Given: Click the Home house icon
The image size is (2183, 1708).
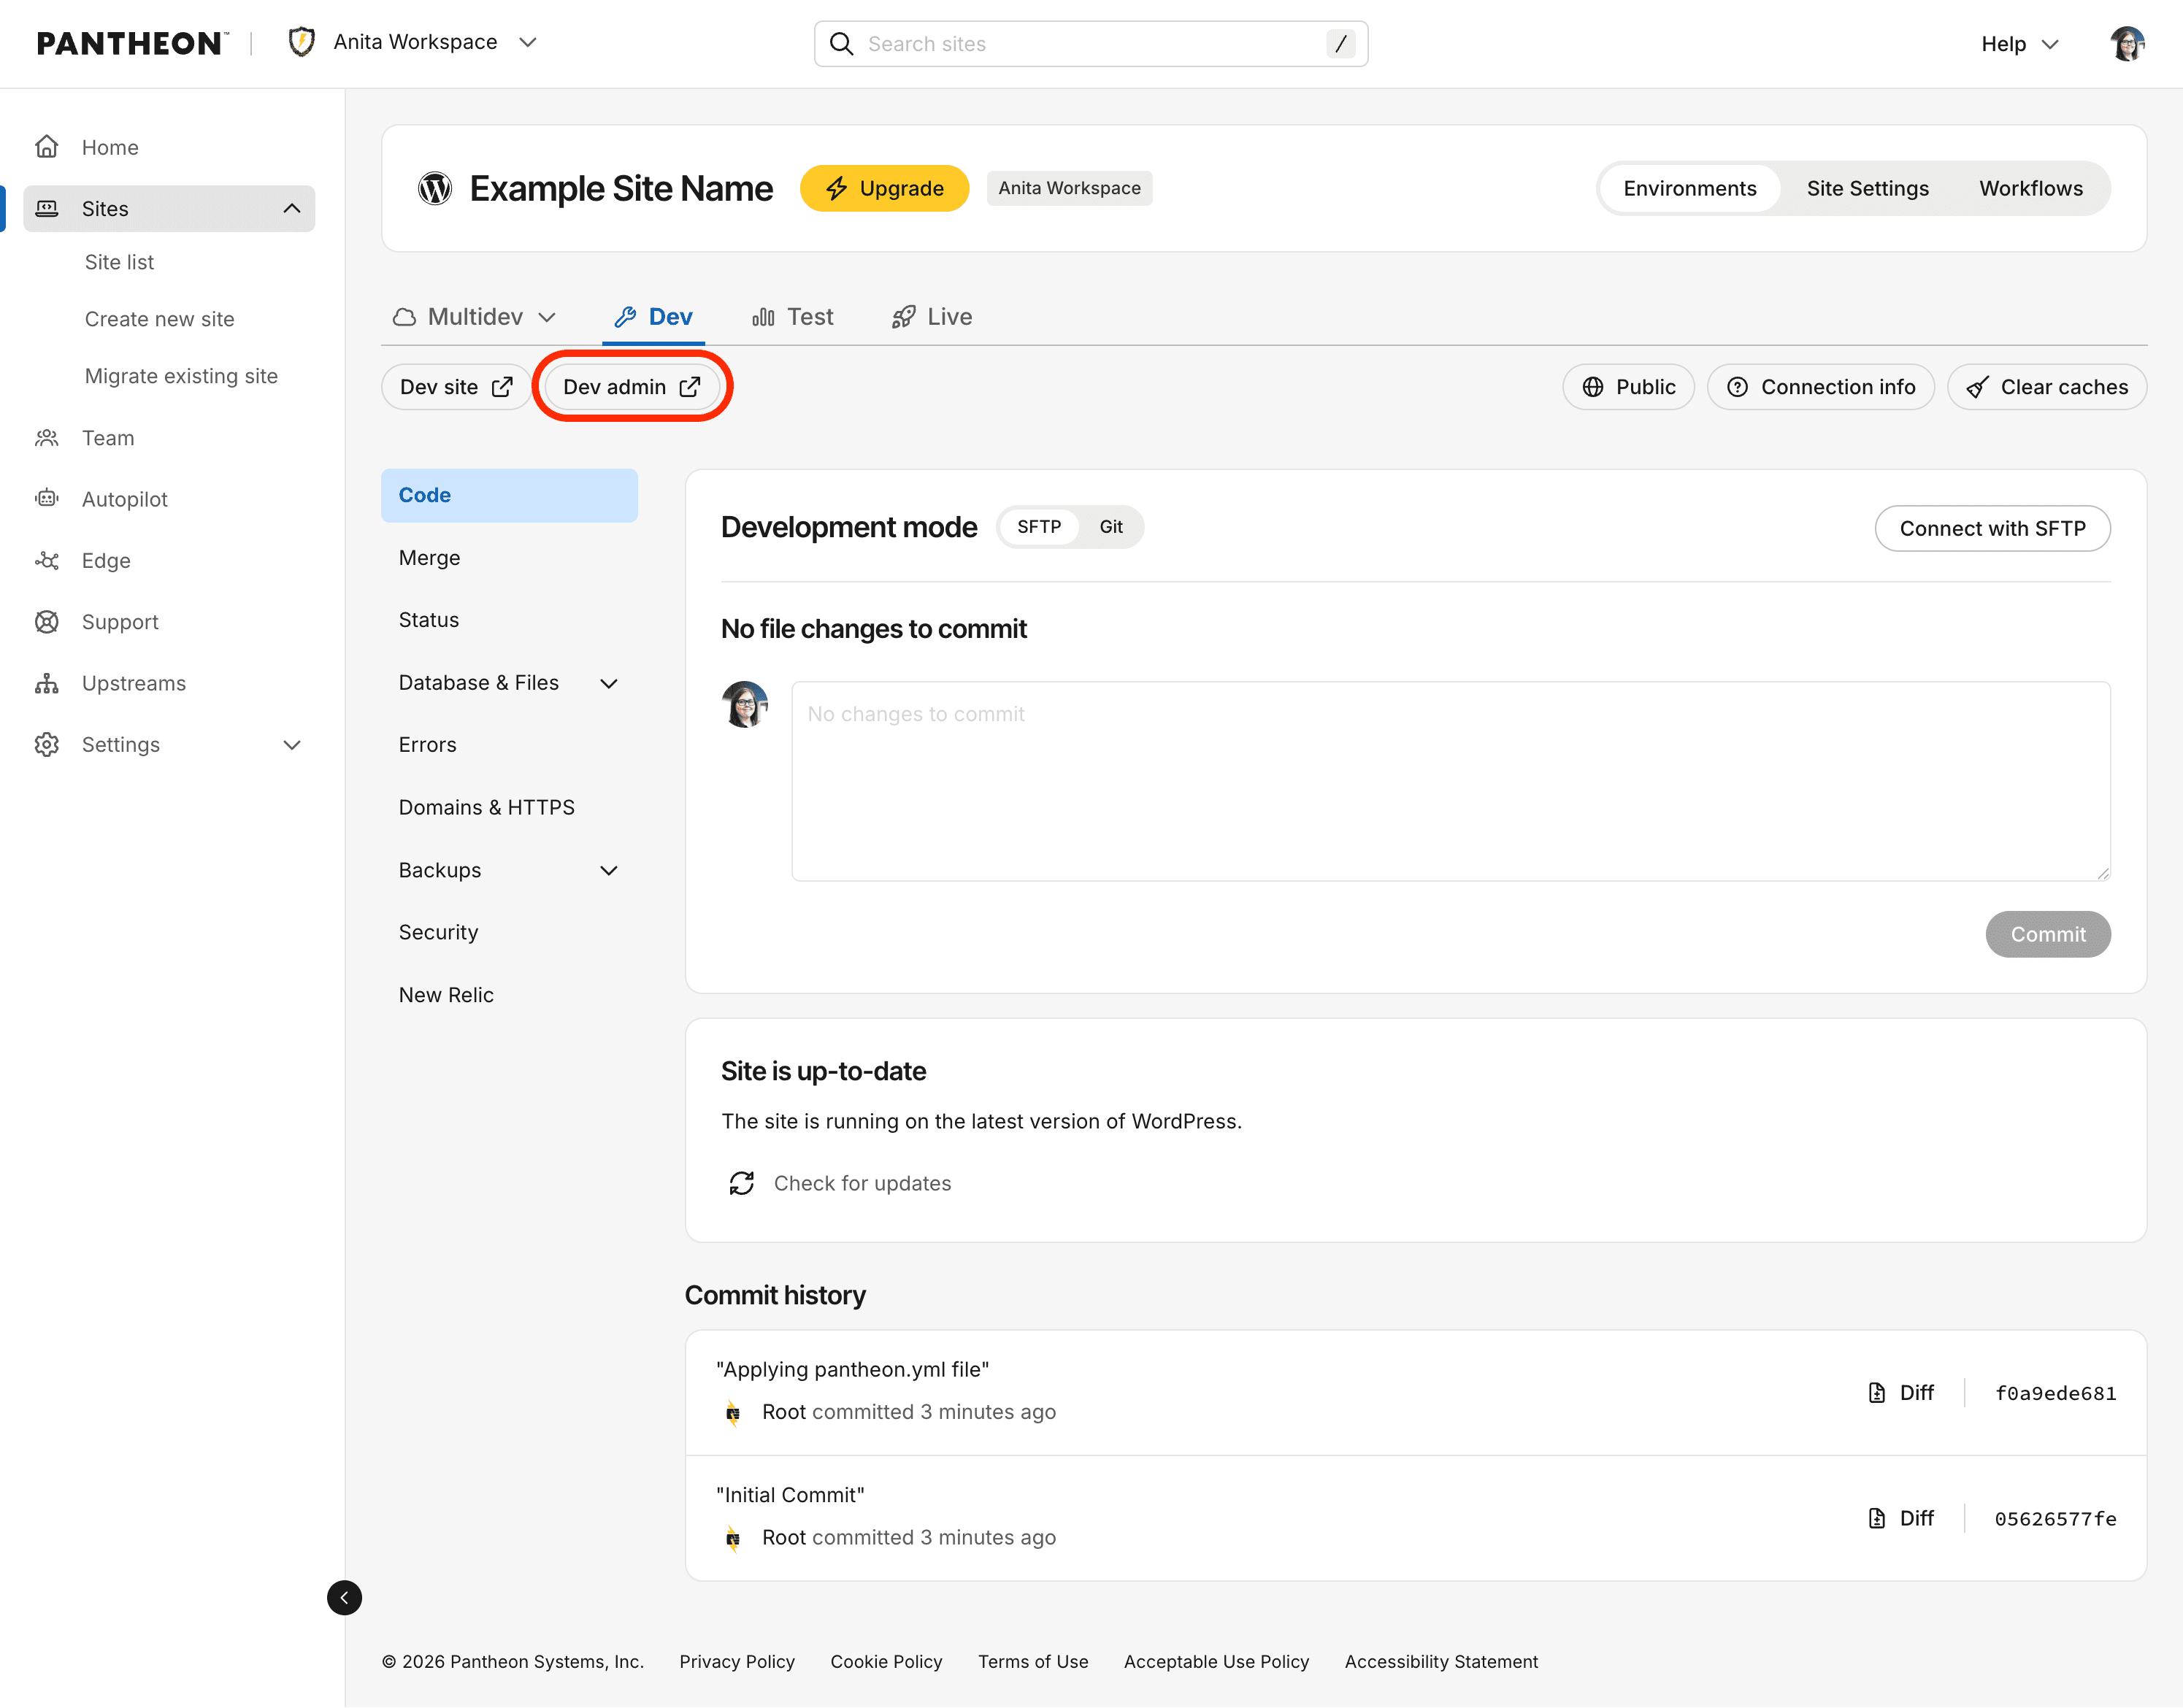Looking at the screenshot, I should coord(47,147).
